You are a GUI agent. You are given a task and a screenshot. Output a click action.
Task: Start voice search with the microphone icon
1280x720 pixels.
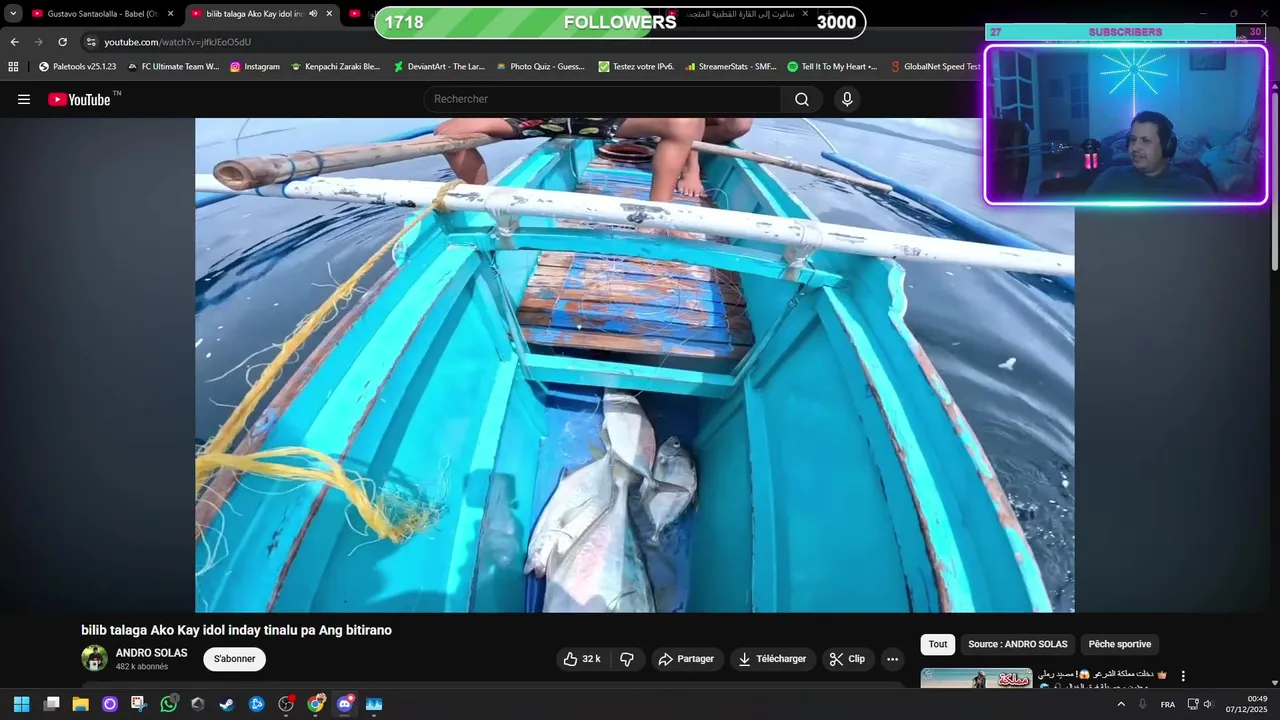point(847,99)
